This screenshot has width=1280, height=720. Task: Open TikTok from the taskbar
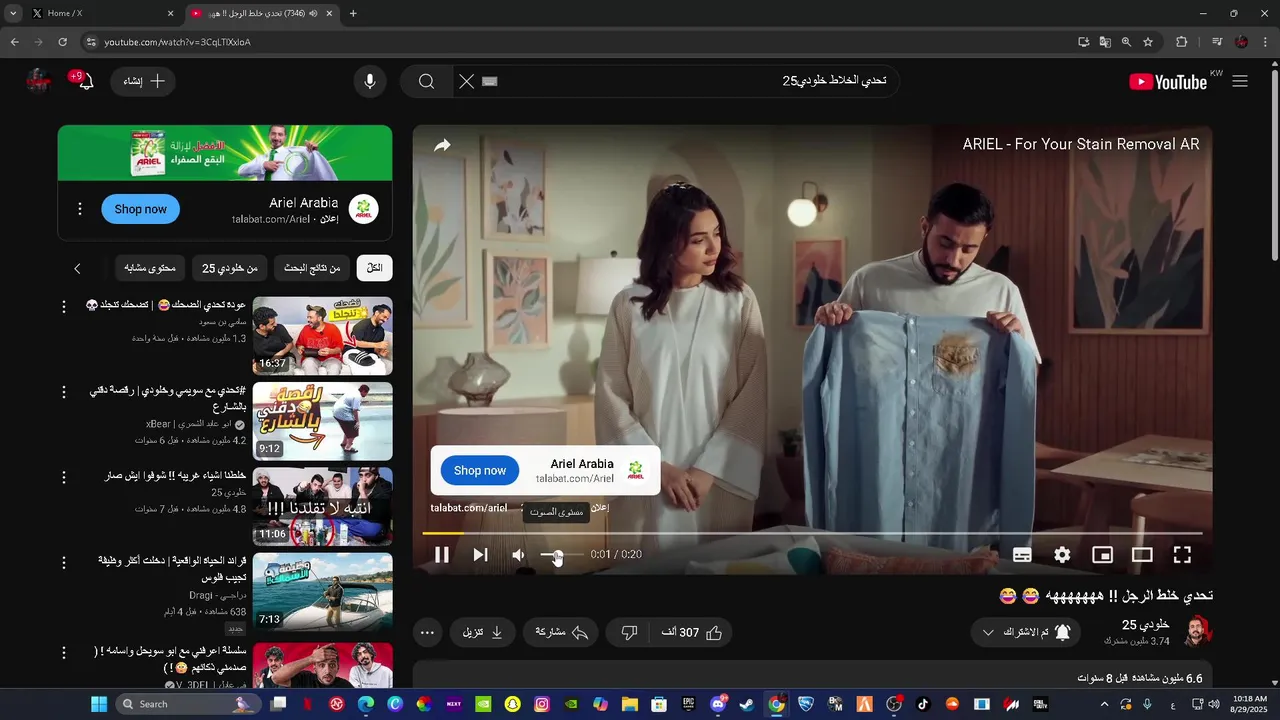tap(923, 704)
